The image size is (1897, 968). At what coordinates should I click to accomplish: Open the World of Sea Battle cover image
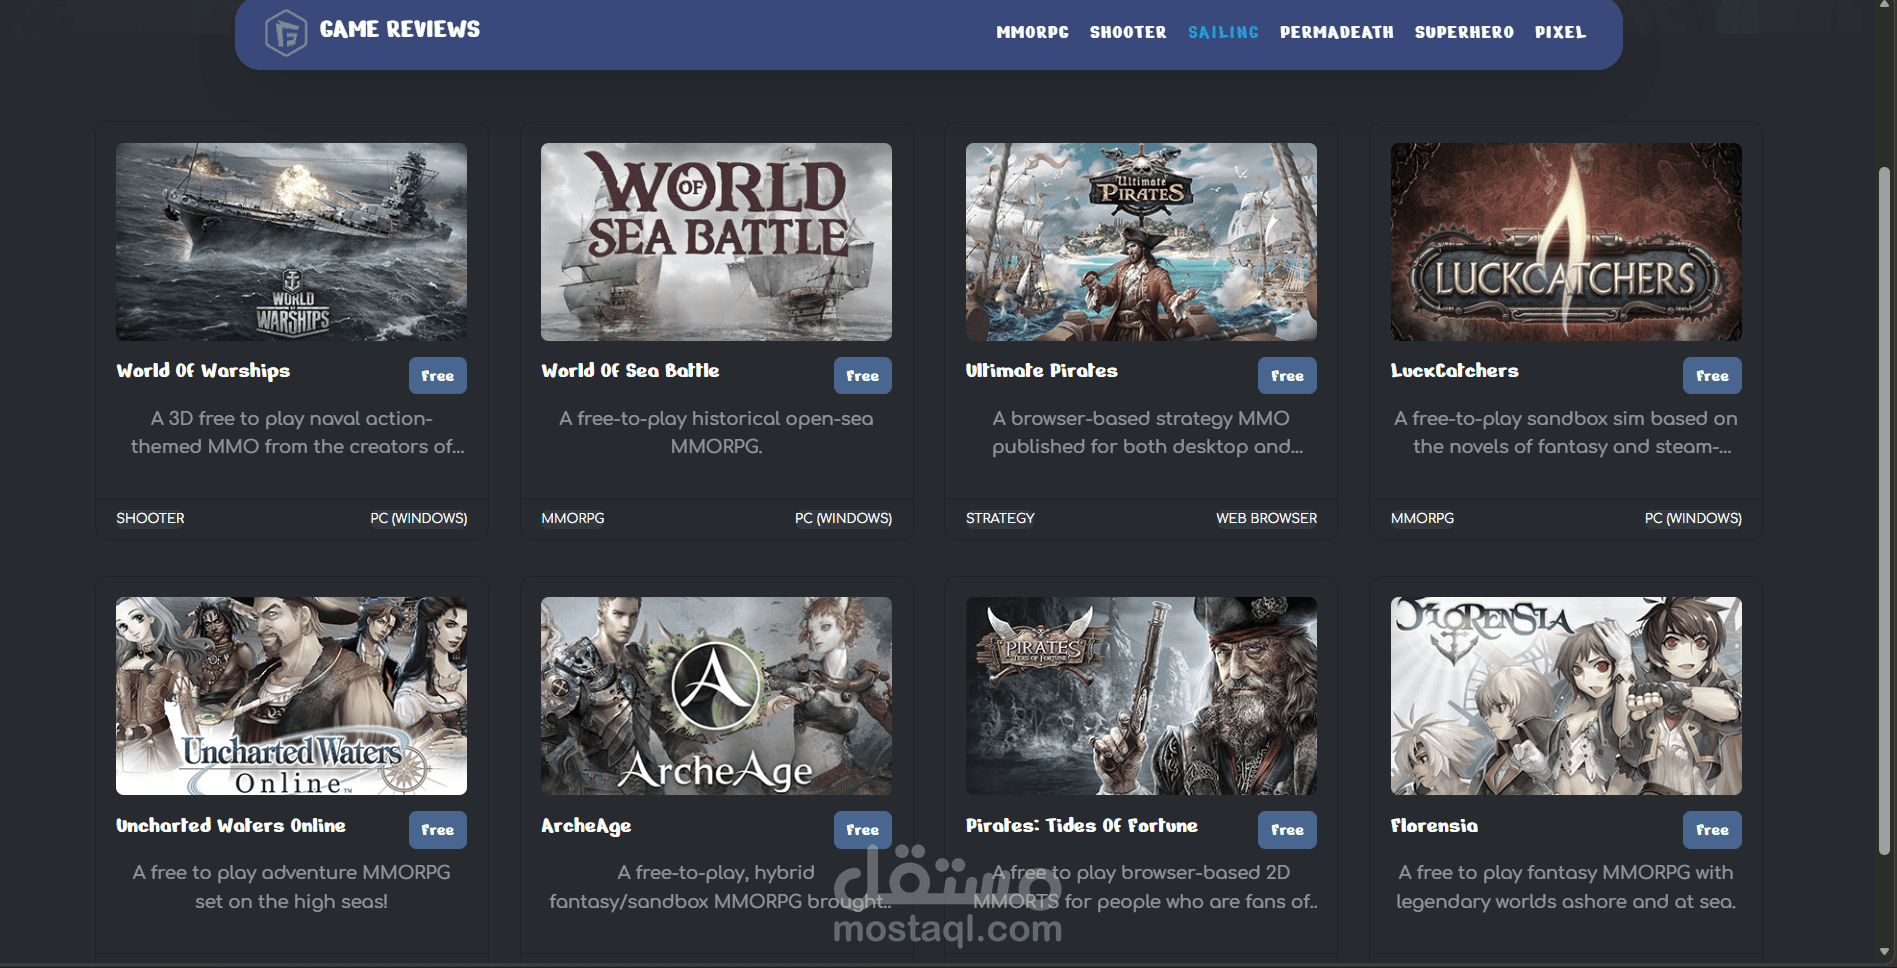coord(716,242)
